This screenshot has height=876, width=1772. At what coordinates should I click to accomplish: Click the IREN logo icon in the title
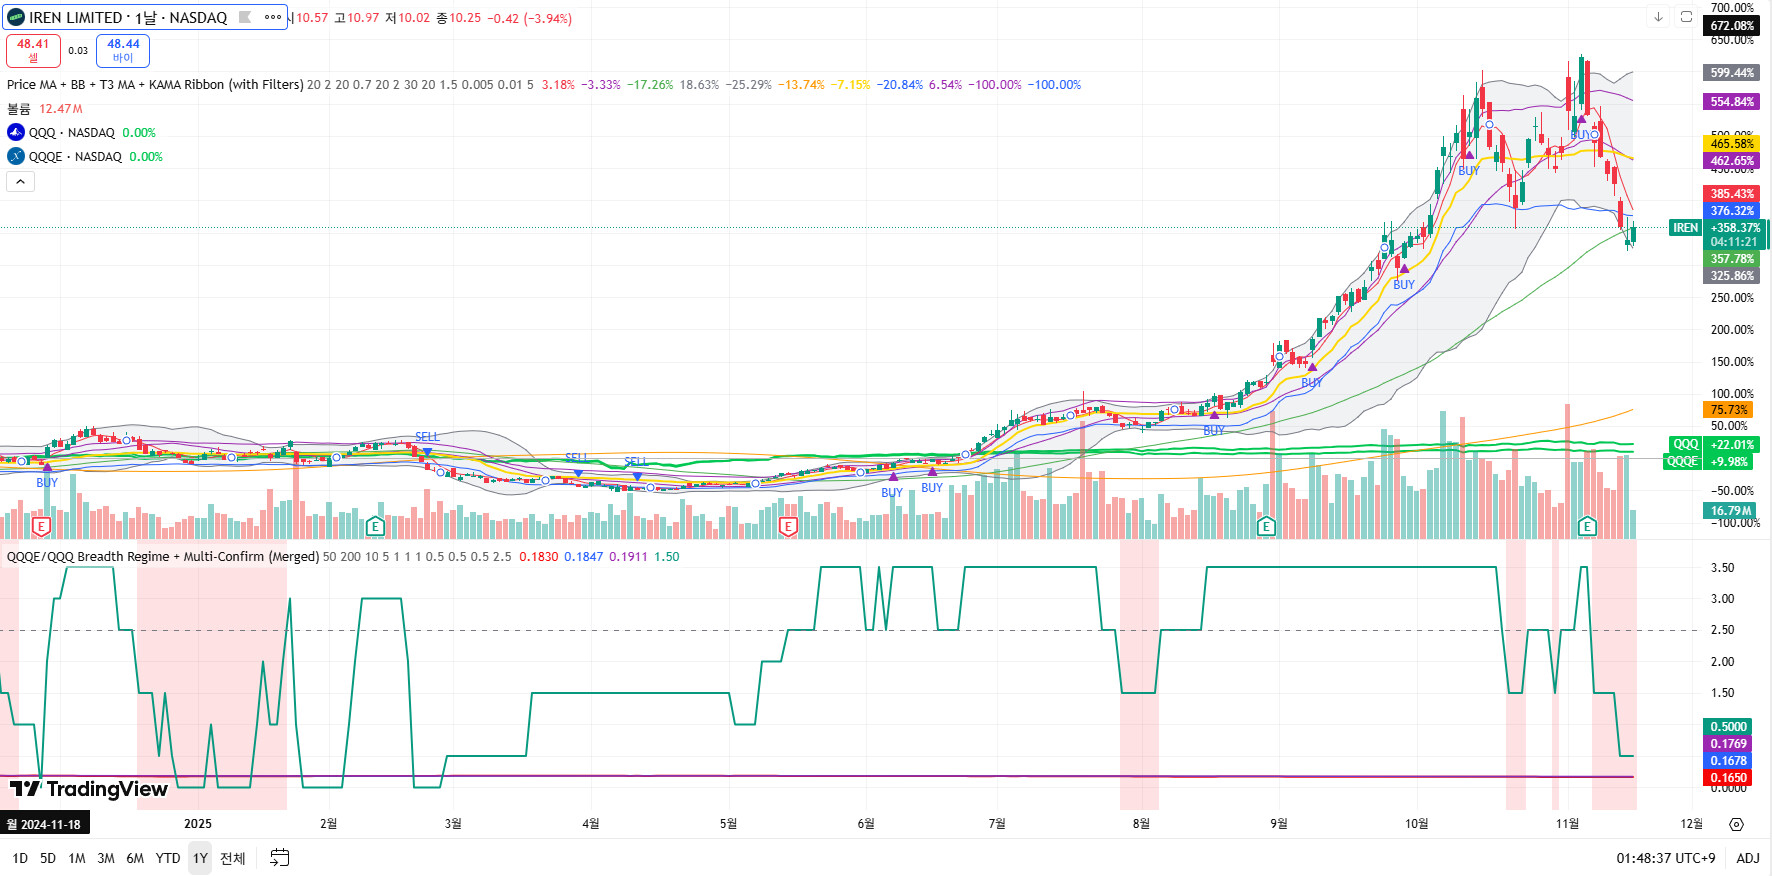click(16, 17)
